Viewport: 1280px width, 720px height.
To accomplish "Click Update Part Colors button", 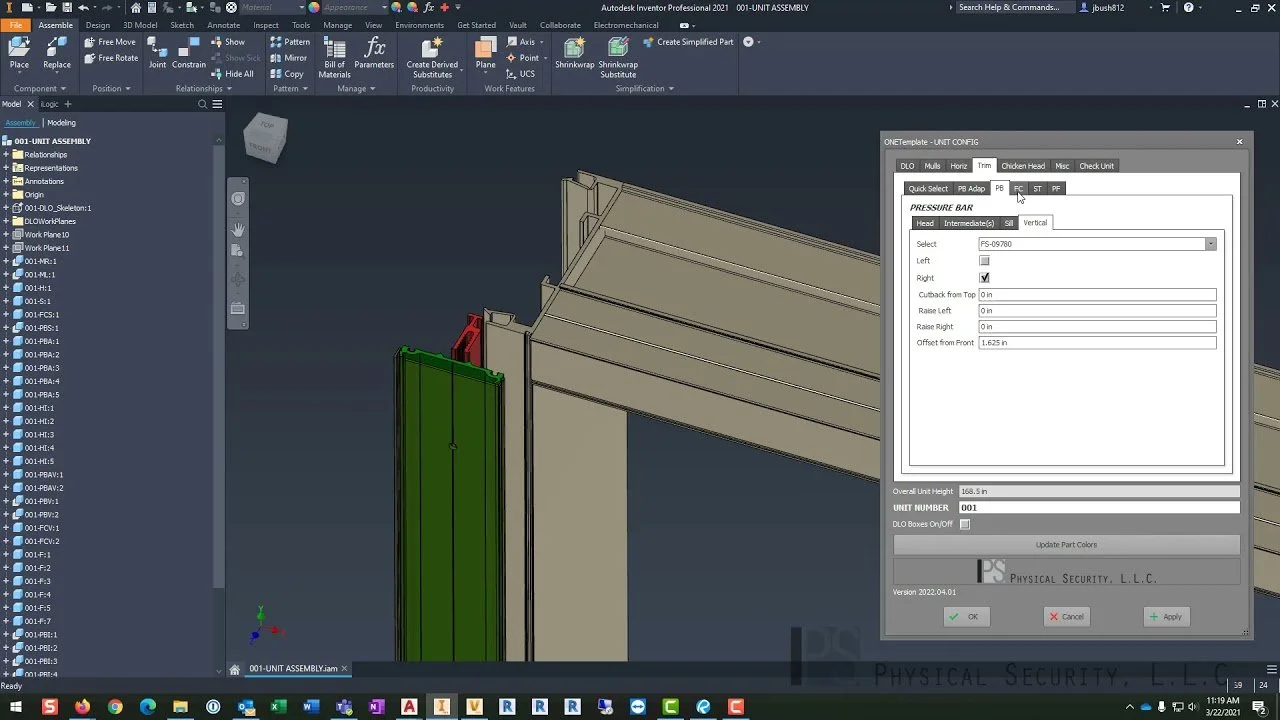I will point(1066,545).
